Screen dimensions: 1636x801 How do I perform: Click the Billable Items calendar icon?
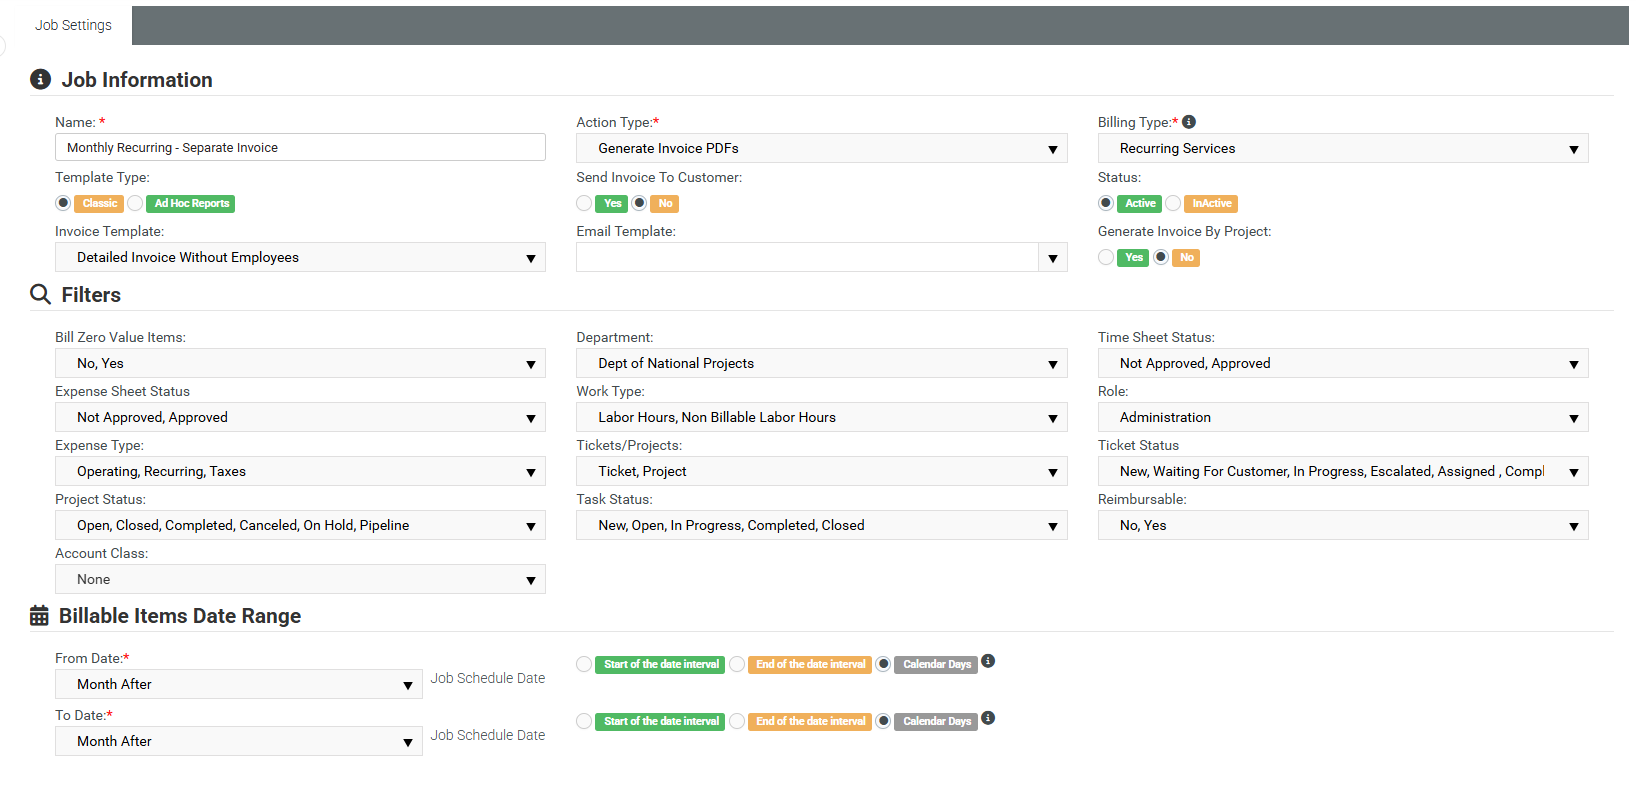(x=39, y=616)
